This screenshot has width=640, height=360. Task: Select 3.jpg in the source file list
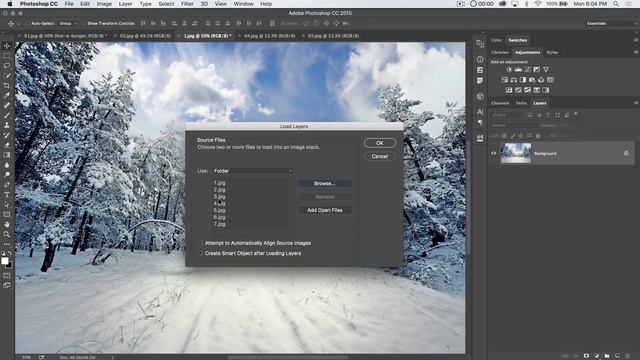[219, 197]
